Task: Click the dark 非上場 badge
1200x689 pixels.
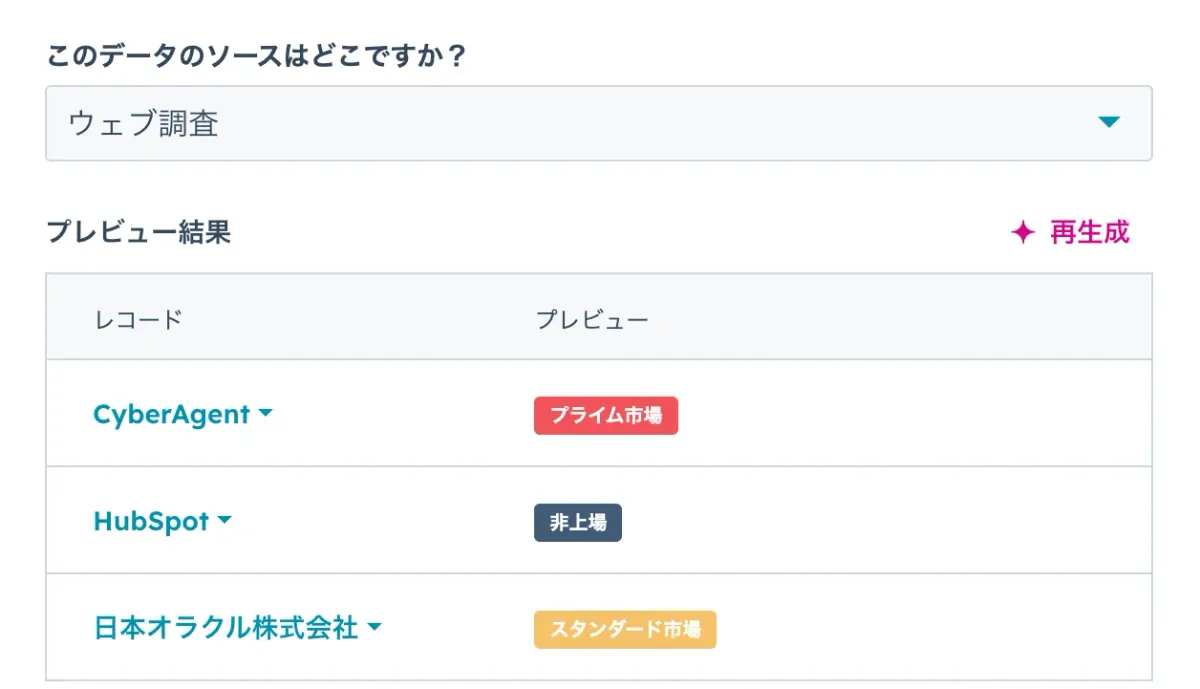Action: tap(578, 522)
